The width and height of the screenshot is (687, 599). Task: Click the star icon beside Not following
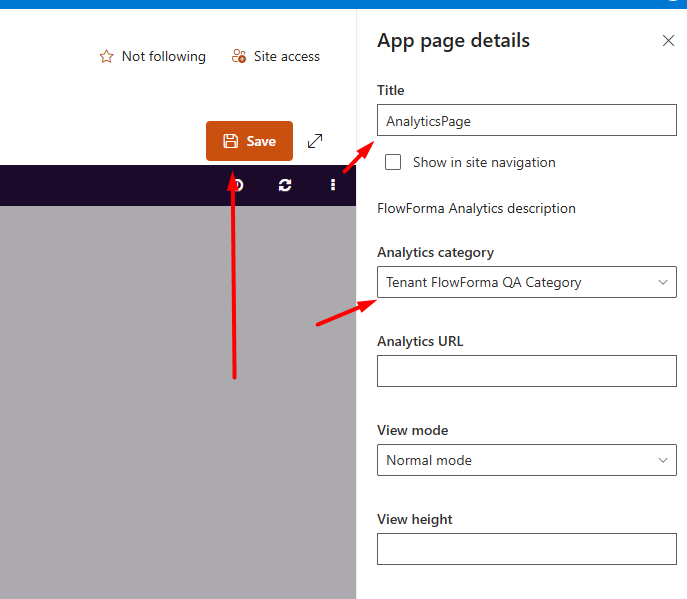pyautogui.click(x=106, y=57)
